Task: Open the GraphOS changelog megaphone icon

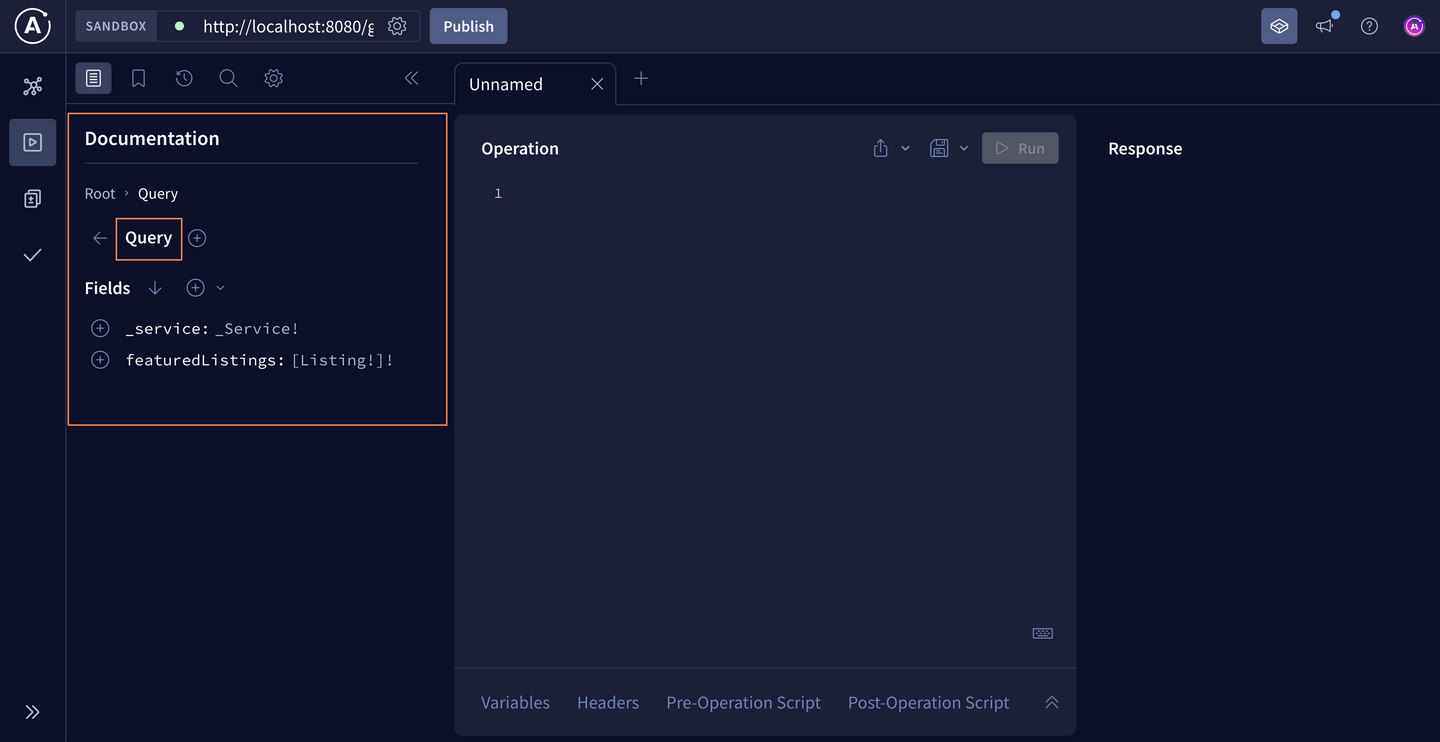Action: click(x=1324, y=25)
